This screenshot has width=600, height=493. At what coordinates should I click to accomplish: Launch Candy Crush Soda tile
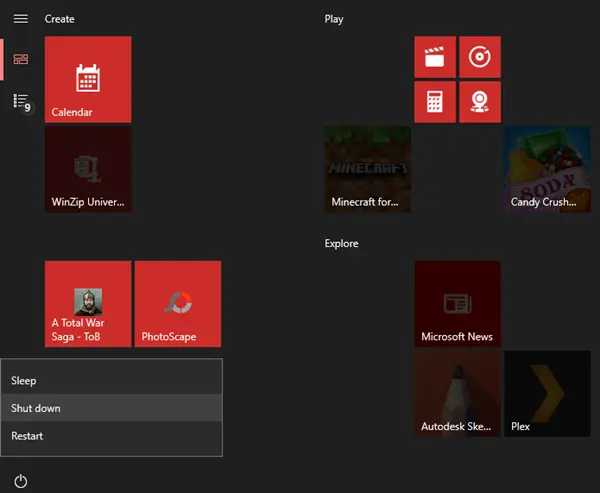pos(547,169)
